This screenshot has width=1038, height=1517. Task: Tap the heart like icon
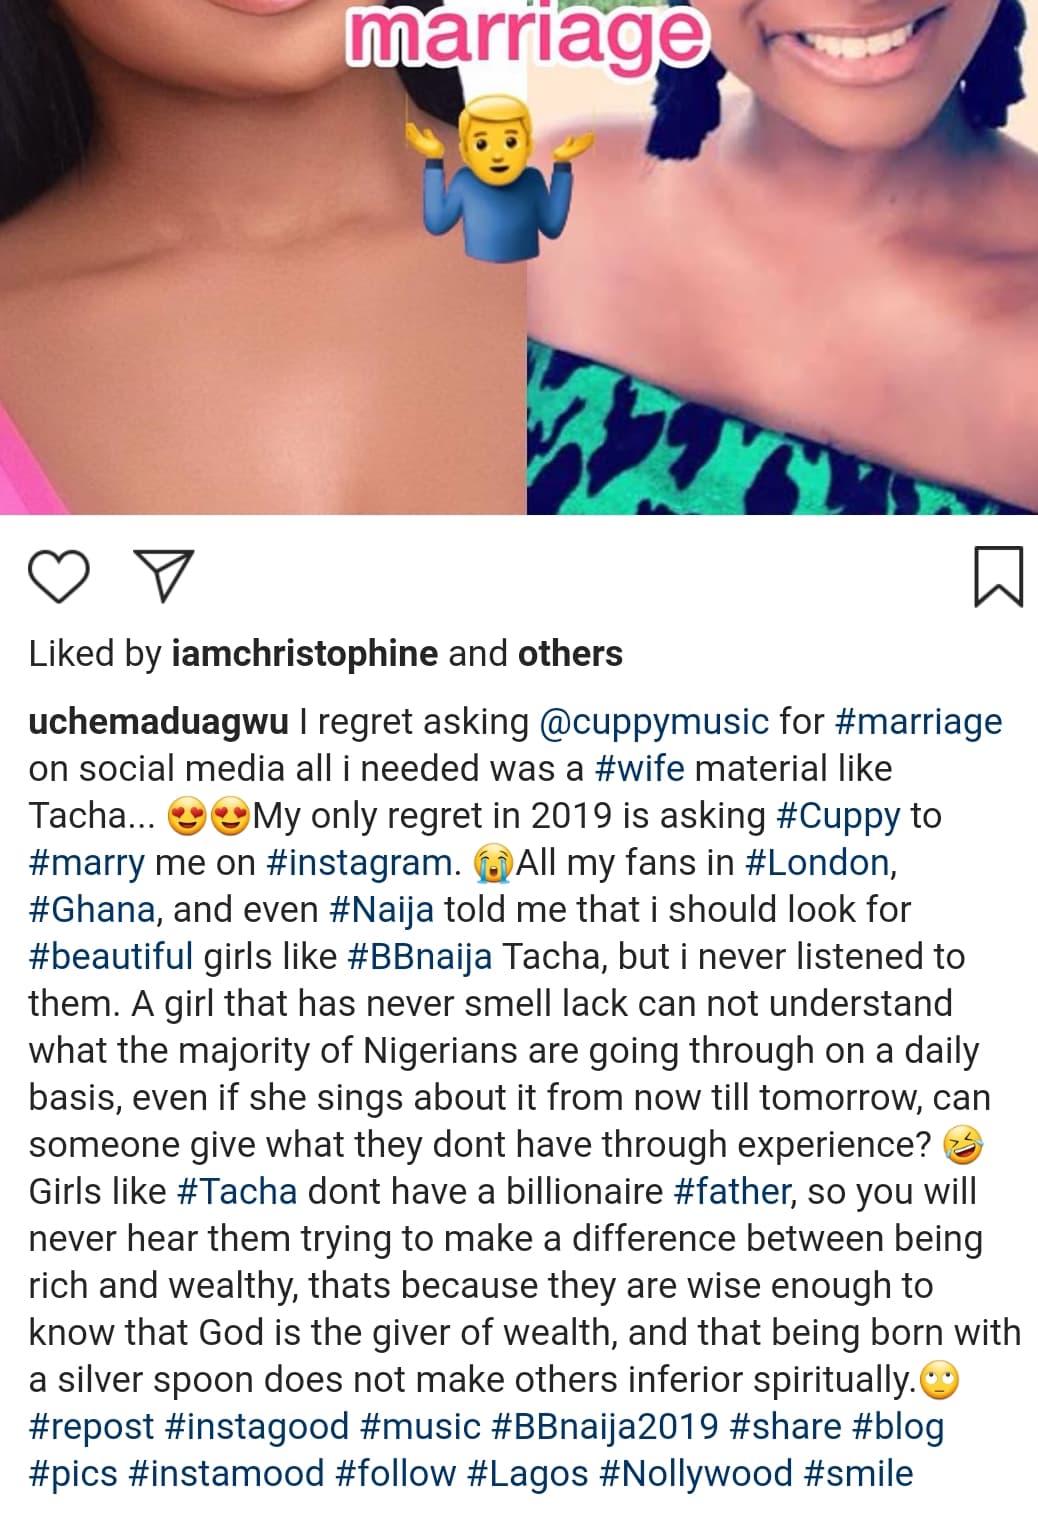coord(58,576)
